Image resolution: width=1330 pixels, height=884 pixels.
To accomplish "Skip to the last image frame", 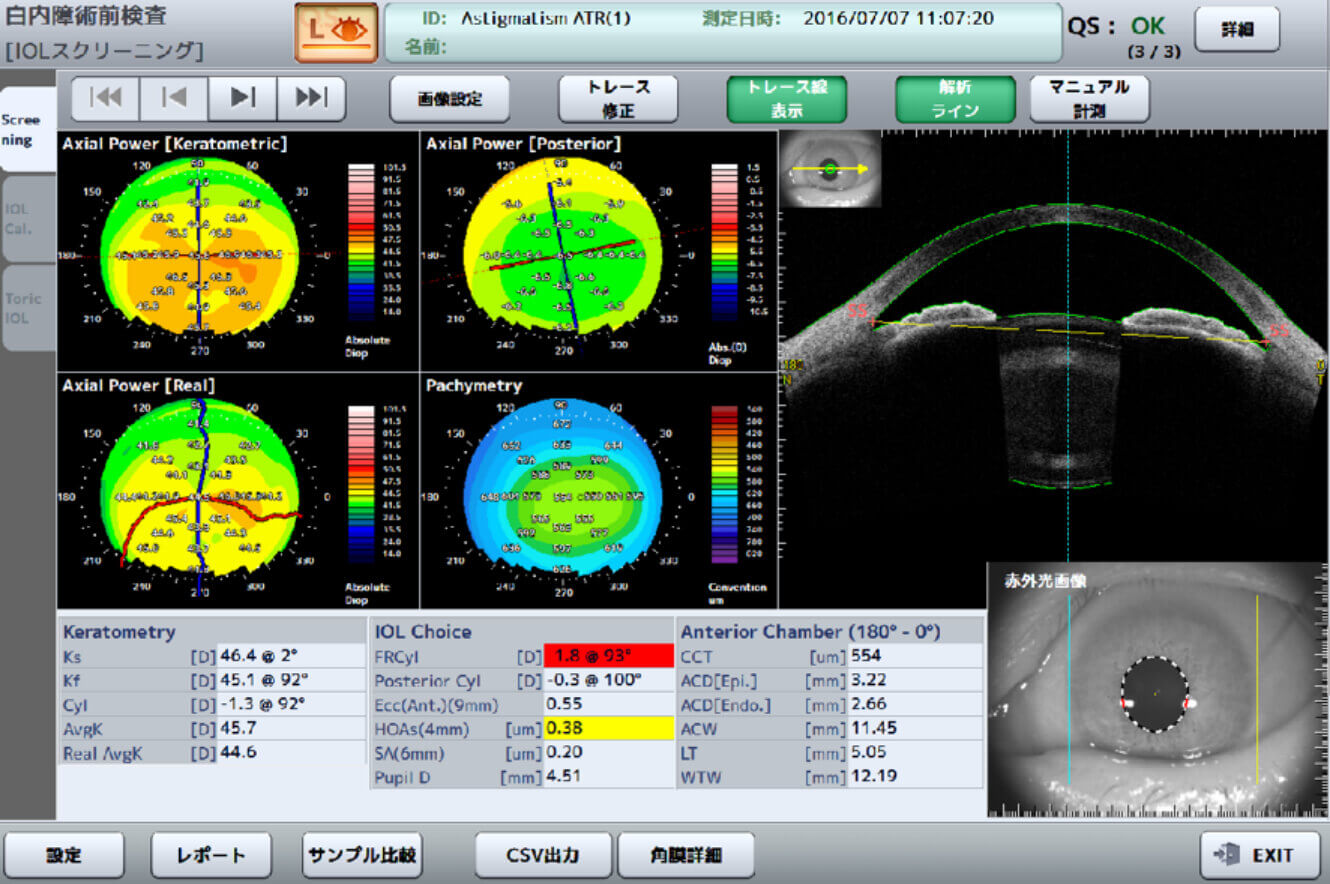I will click(x=311, y=98).
